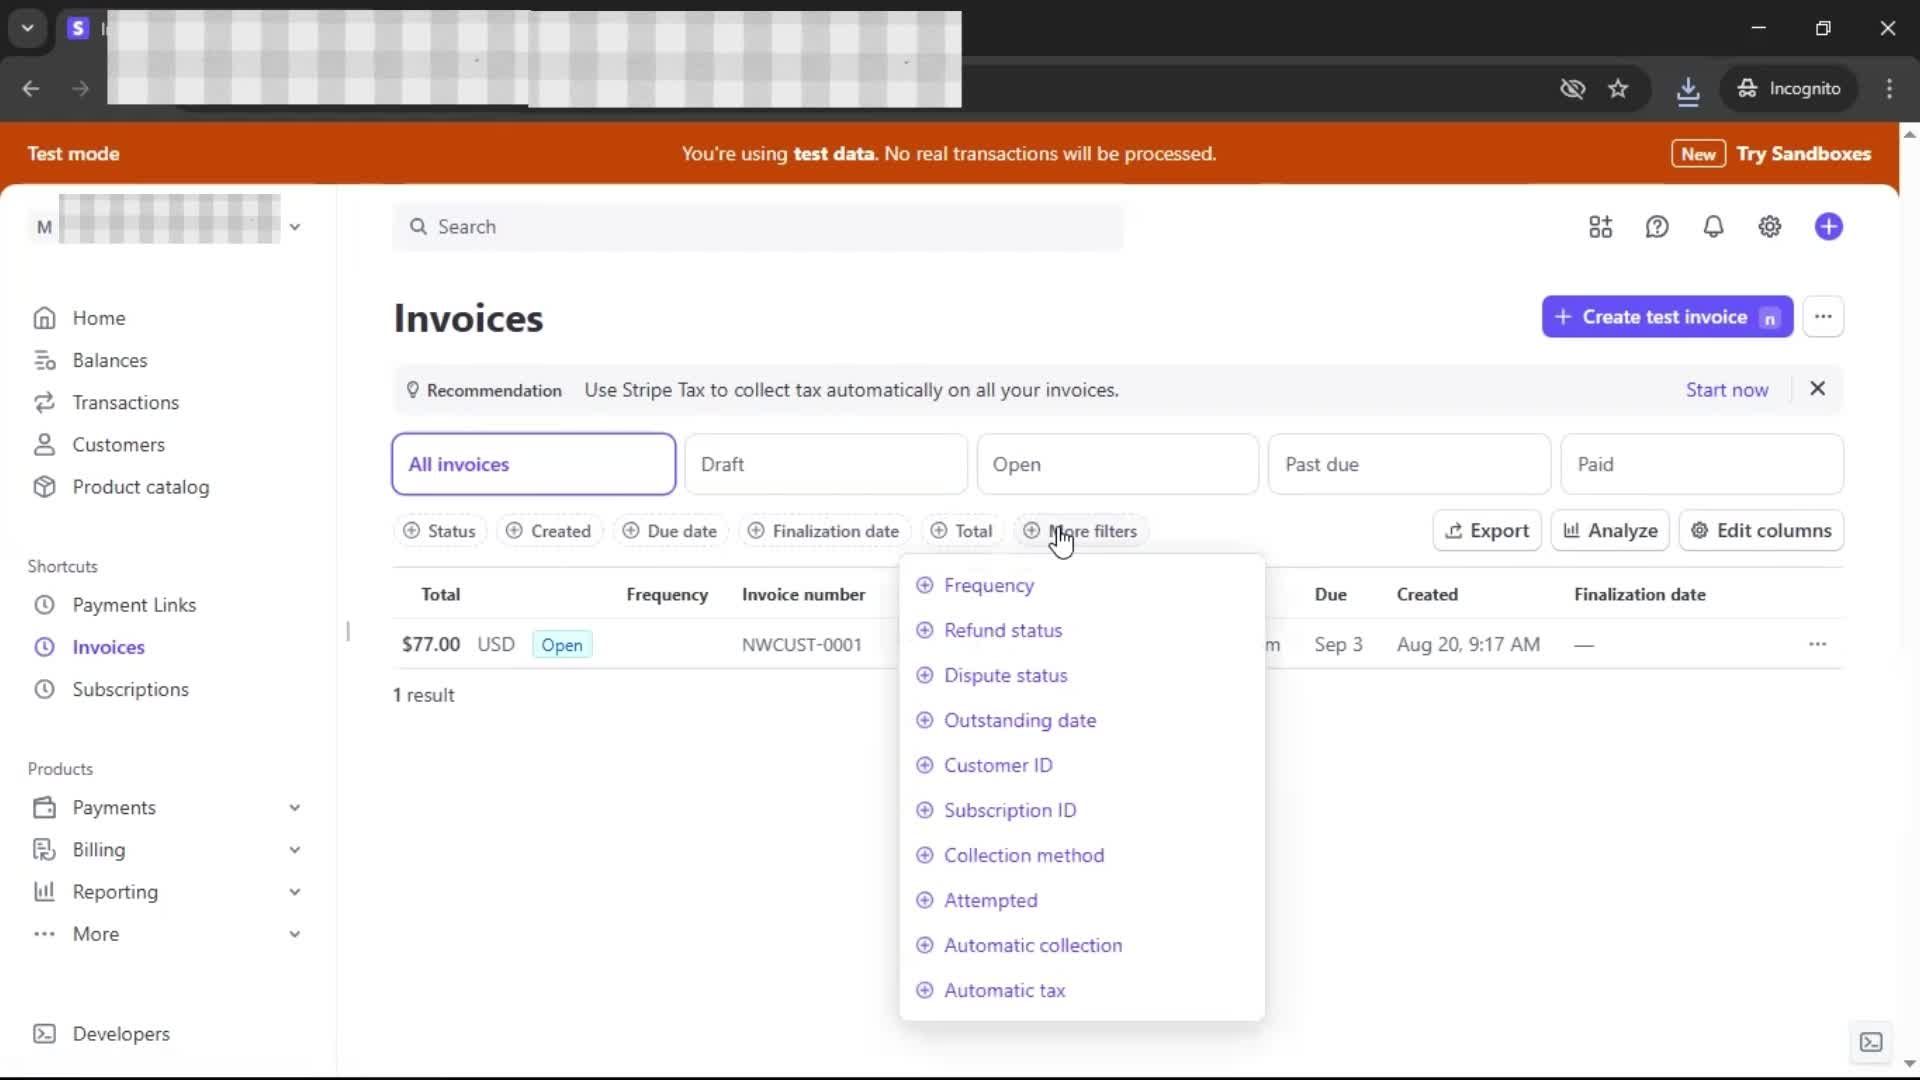The height and width of the screenshot is (1080, 1920).
Task: Click the browser downloads icon
Action: point(1687,89)
